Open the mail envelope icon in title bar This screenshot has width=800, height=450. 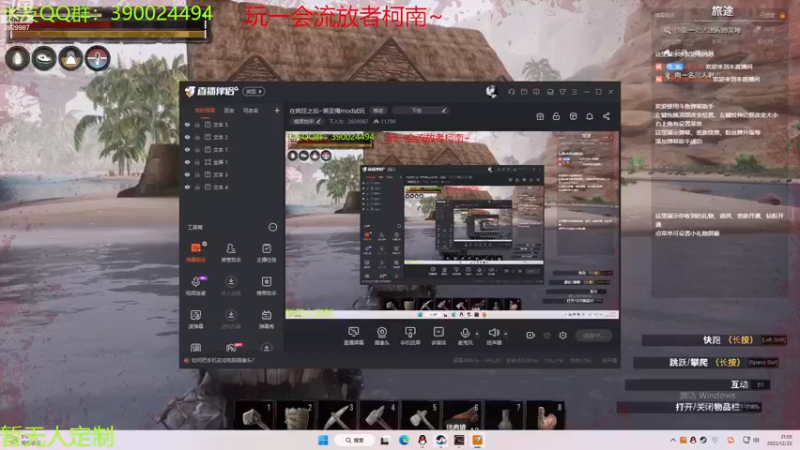[524, 92]
